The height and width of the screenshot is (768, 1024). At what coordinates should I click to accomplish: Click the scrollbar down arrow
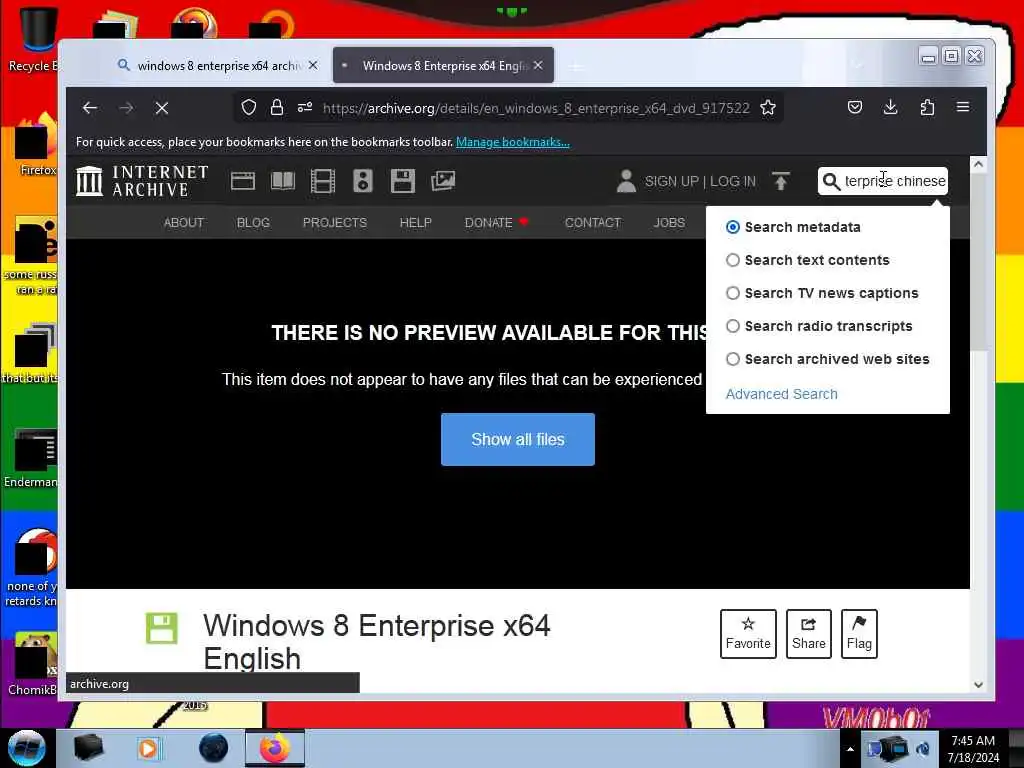(x=978, y=685)
